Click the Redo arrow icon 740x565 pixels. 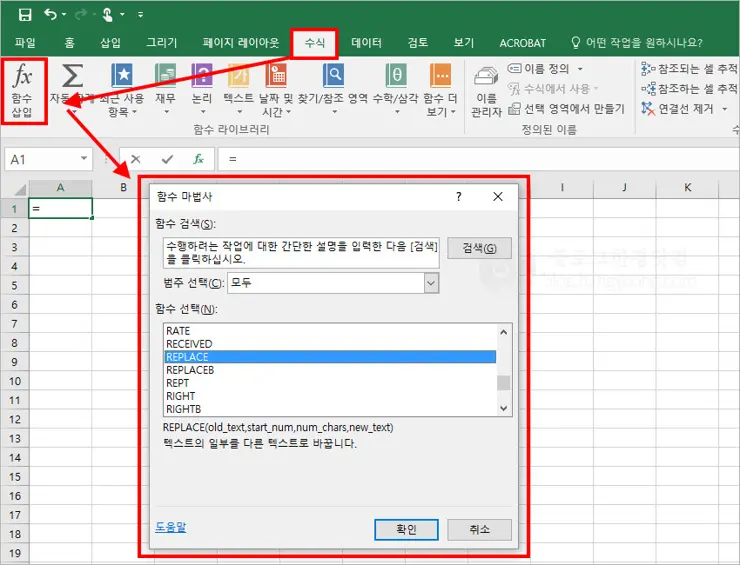[81, 15]
